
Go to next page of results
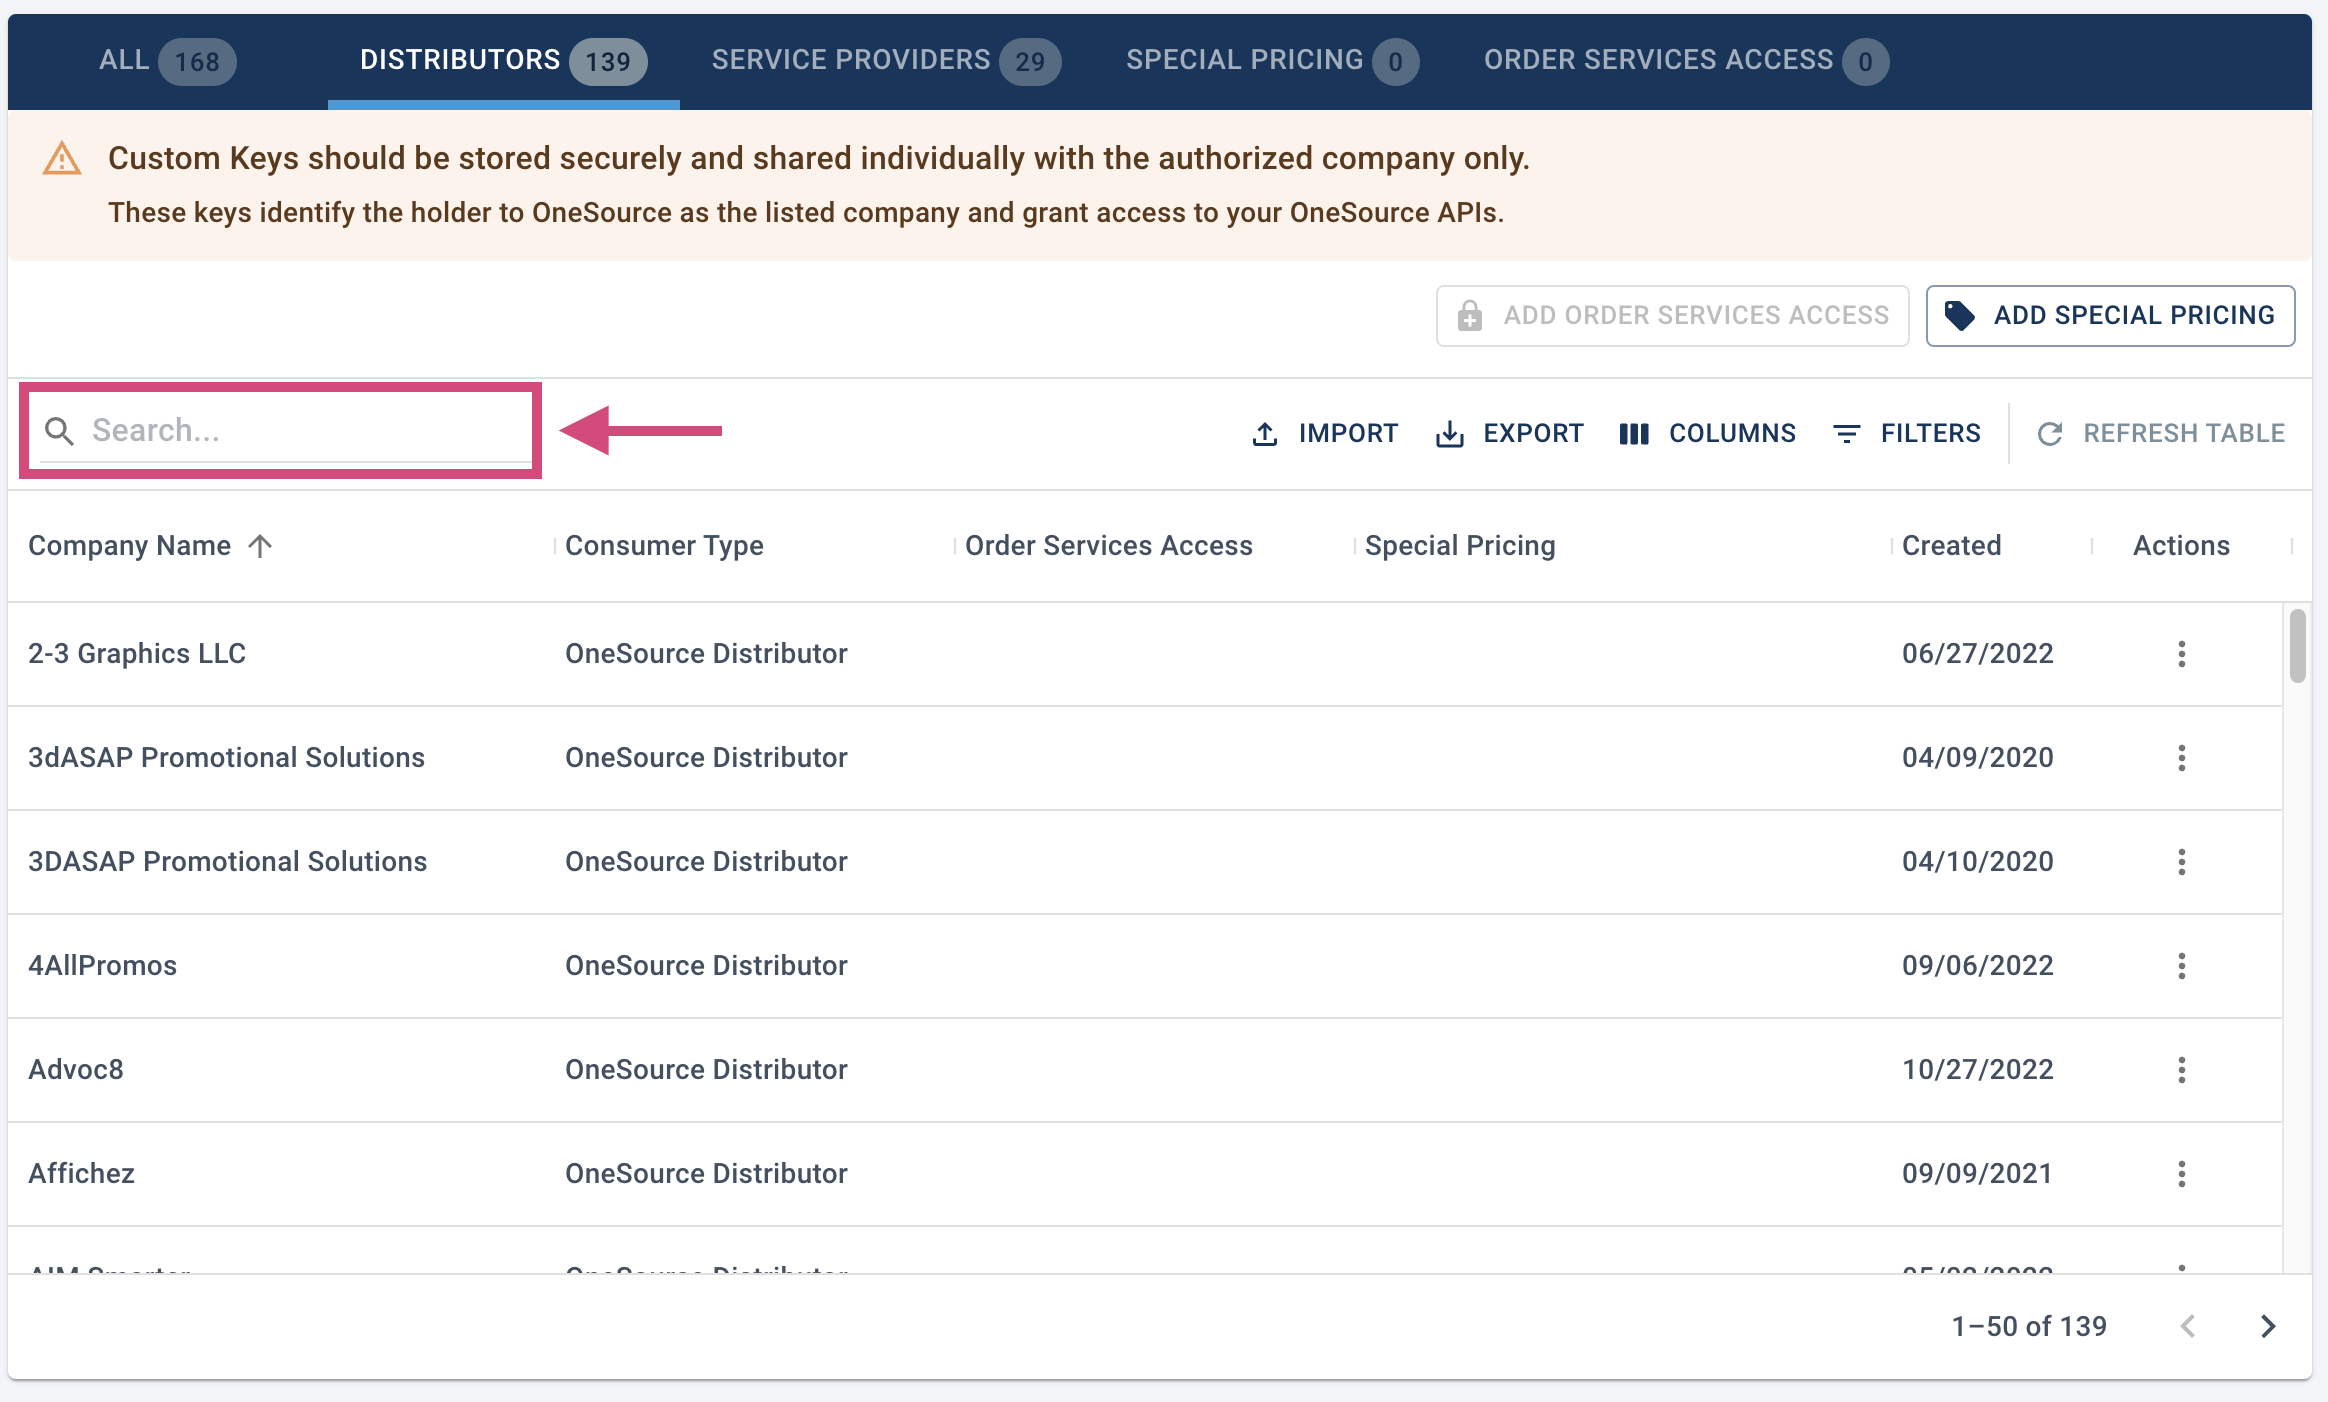[2268, 1326]
